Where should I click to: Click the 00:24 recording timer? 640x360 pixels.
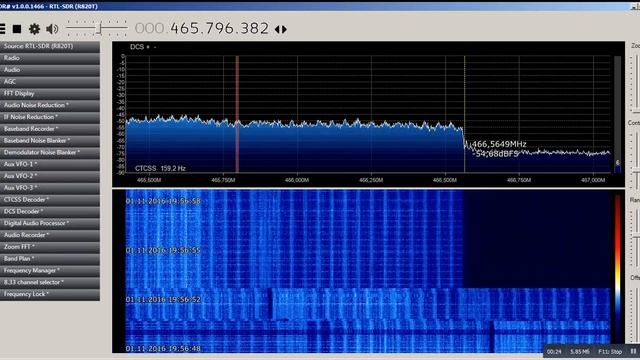554,351
